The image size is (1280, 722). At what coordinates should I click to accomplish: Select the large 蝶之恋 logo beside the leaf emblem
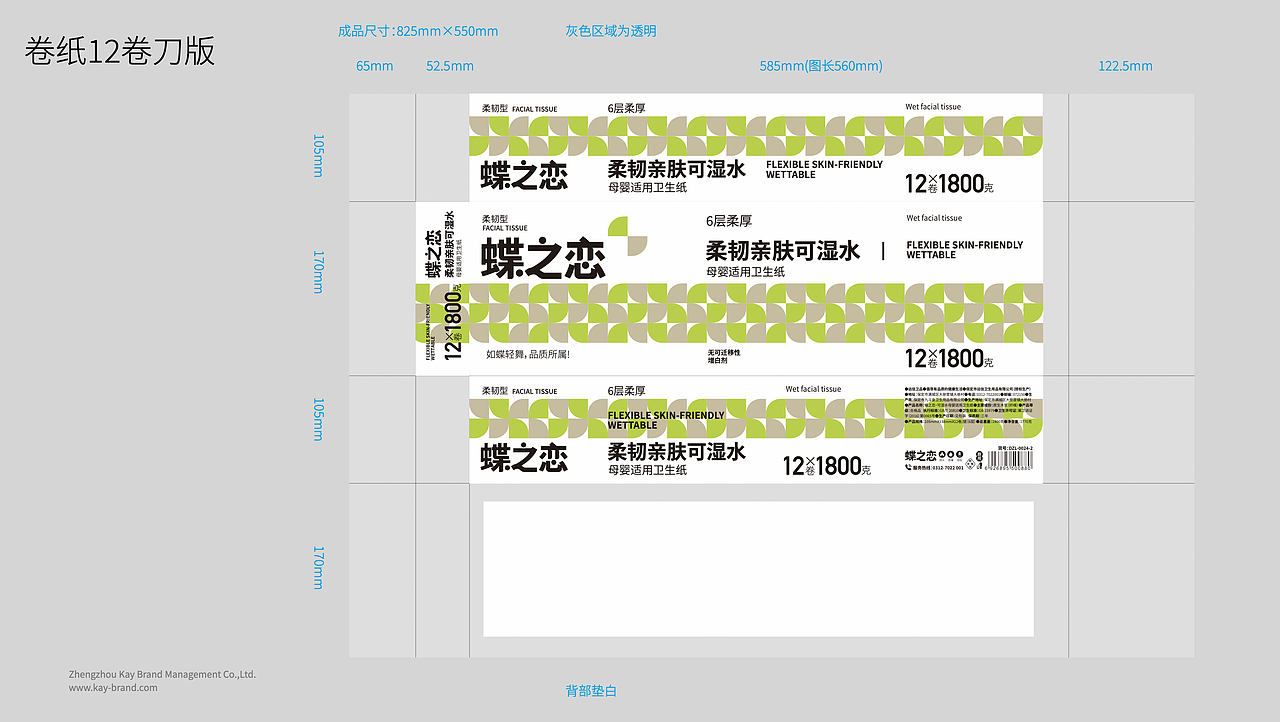coord(543,258)
